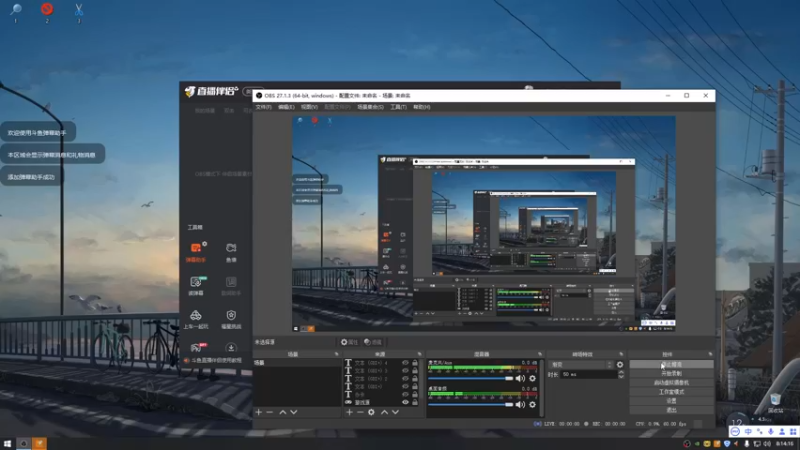Click the microphone icon in the IME bar

(771, 432)
